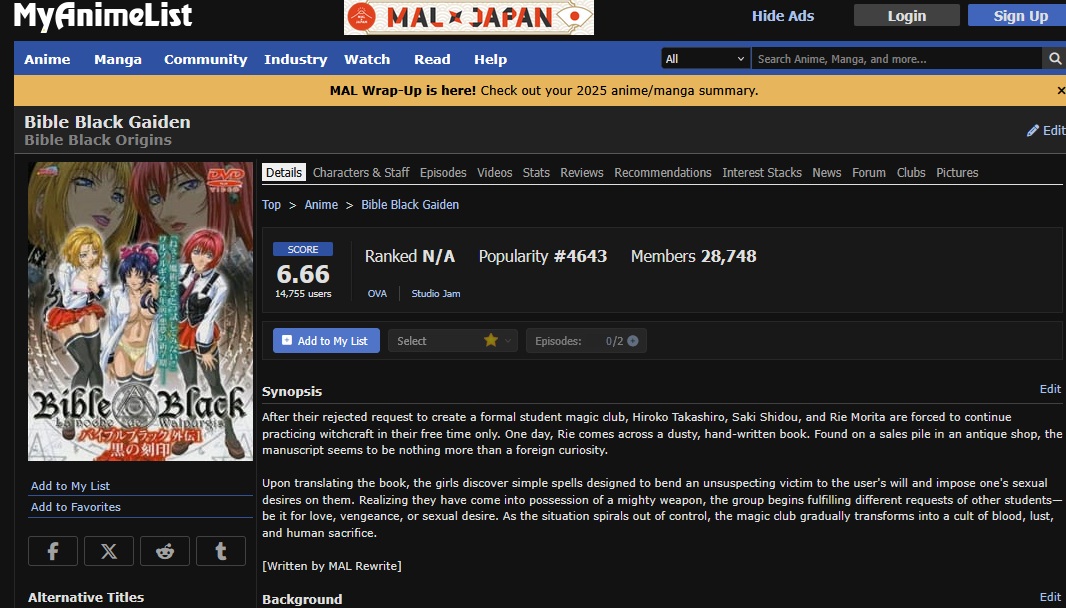
Task: Select the Details tab
Action: (283, 173)
